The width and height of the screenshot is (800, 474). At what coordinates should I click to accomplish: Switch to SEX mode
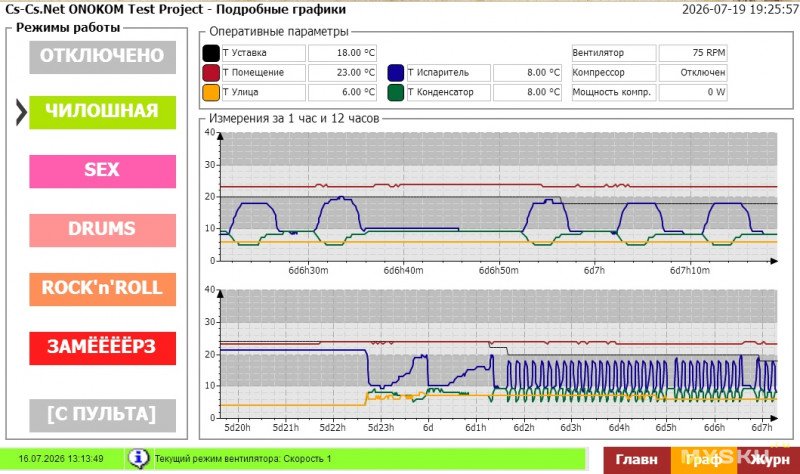coord(103,171)
